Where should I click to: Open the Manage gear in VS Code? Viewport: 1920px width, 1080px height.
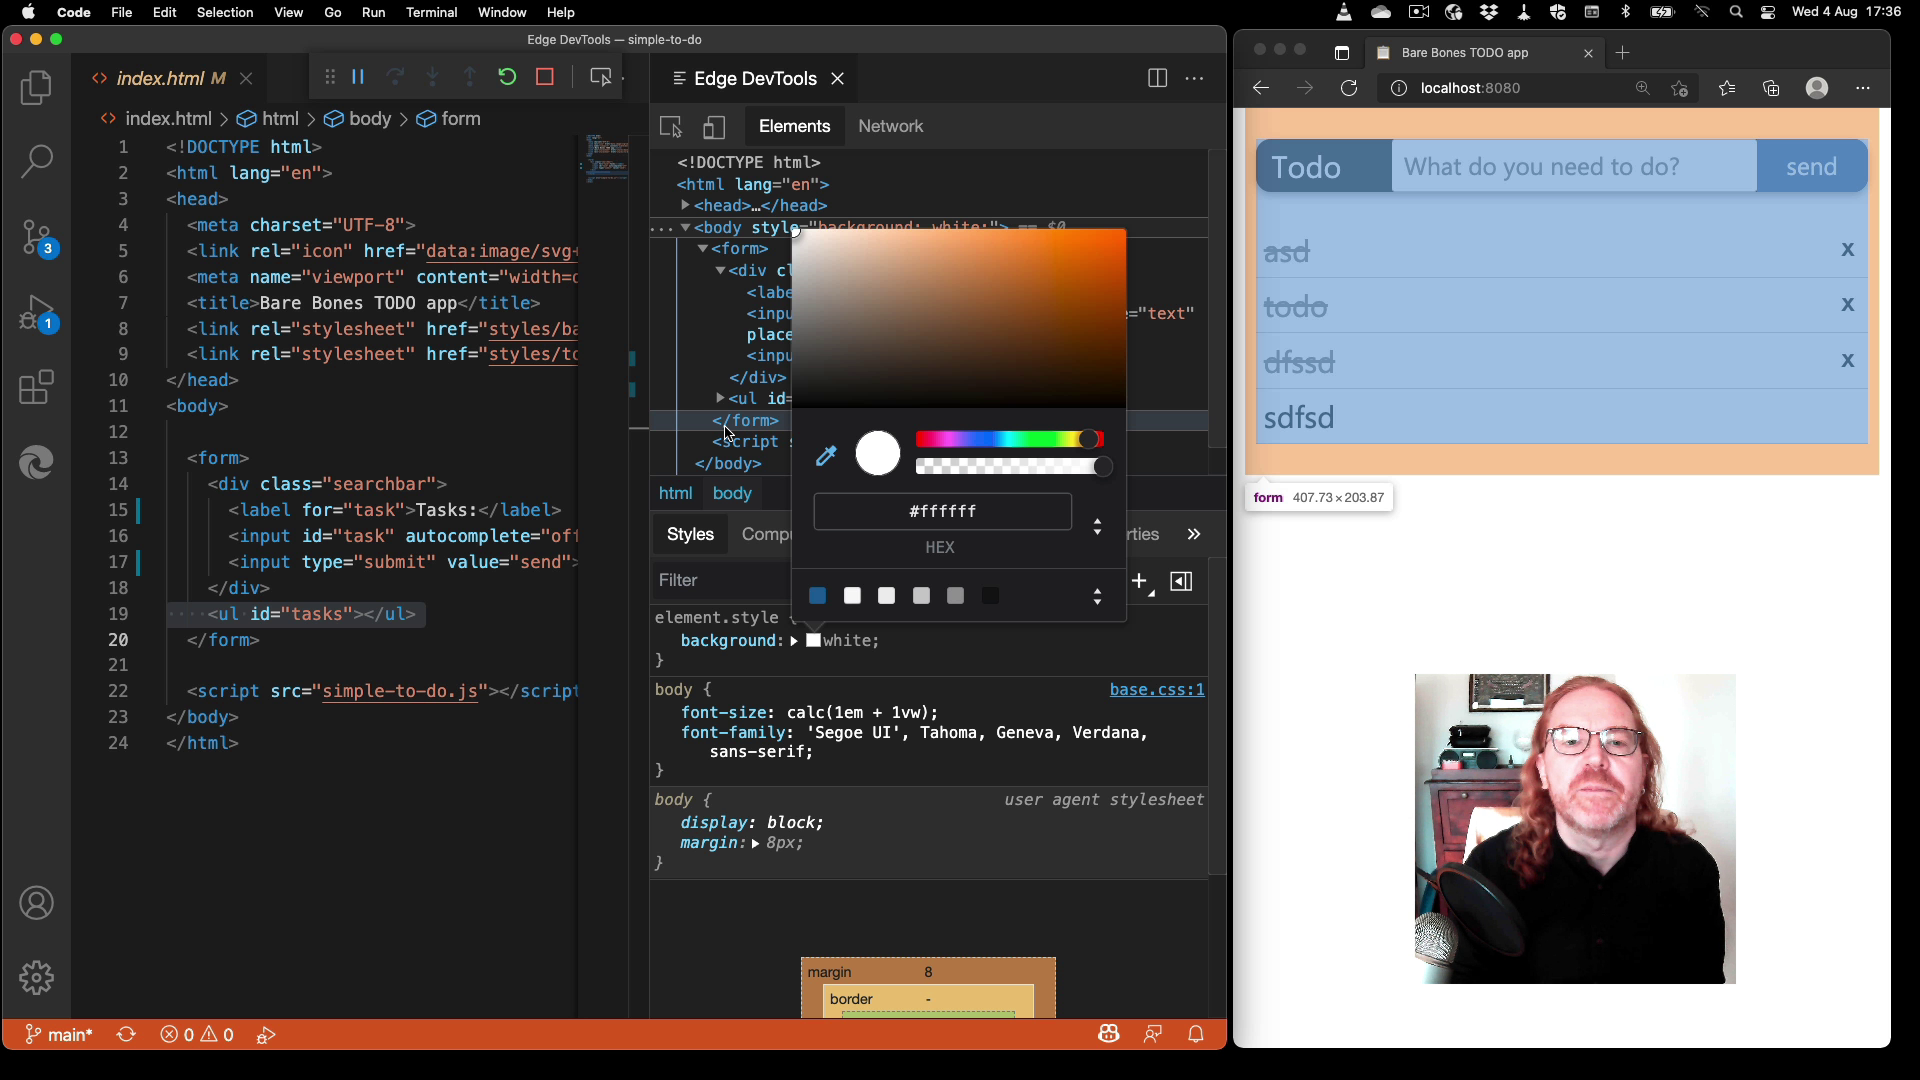pos(36,978)
